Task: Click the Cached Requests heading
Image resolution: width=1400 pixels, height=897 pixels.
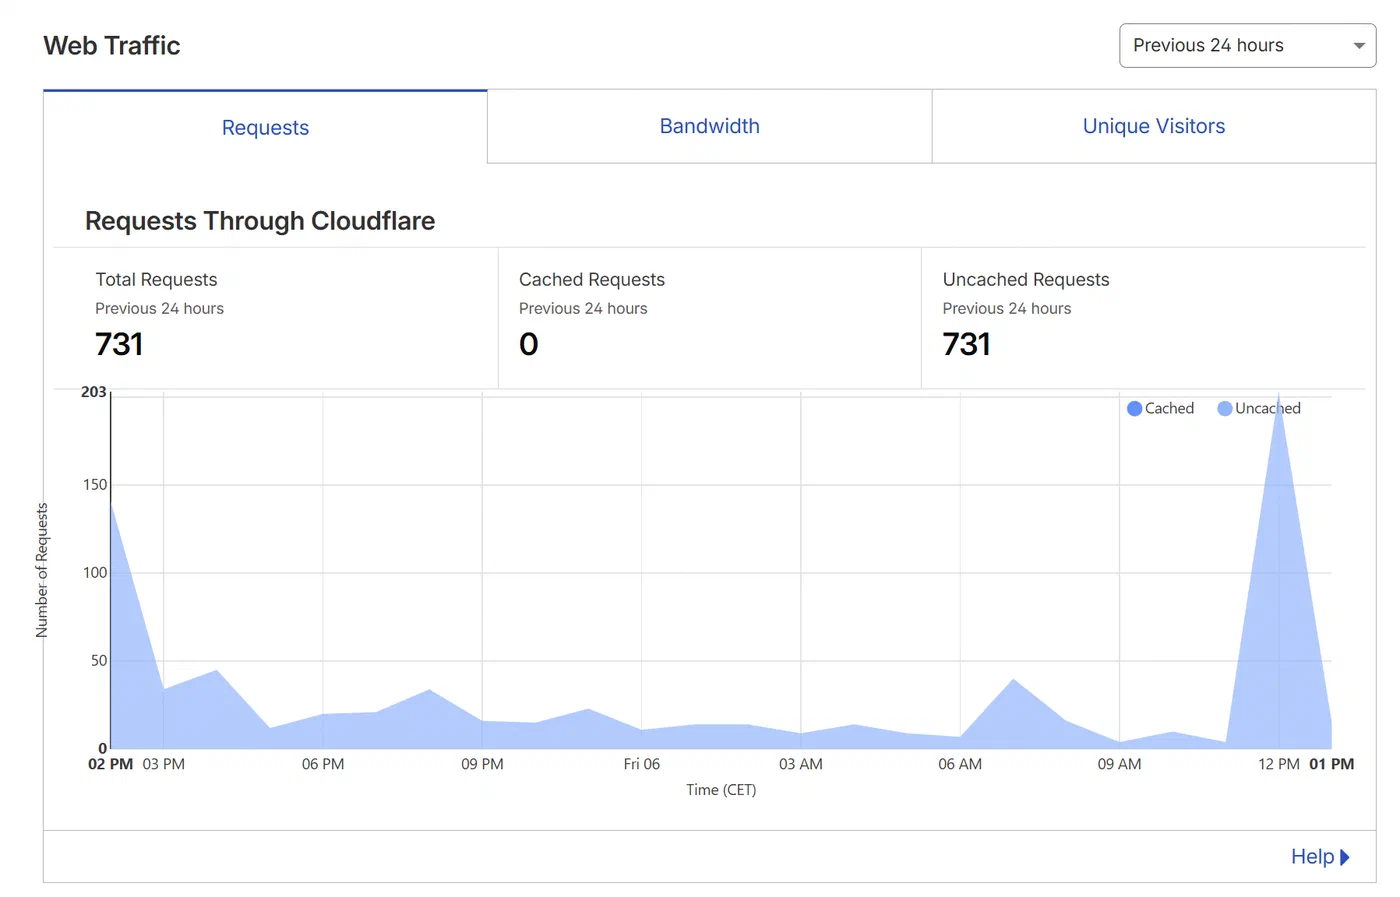Action: [x=592, y=280]
